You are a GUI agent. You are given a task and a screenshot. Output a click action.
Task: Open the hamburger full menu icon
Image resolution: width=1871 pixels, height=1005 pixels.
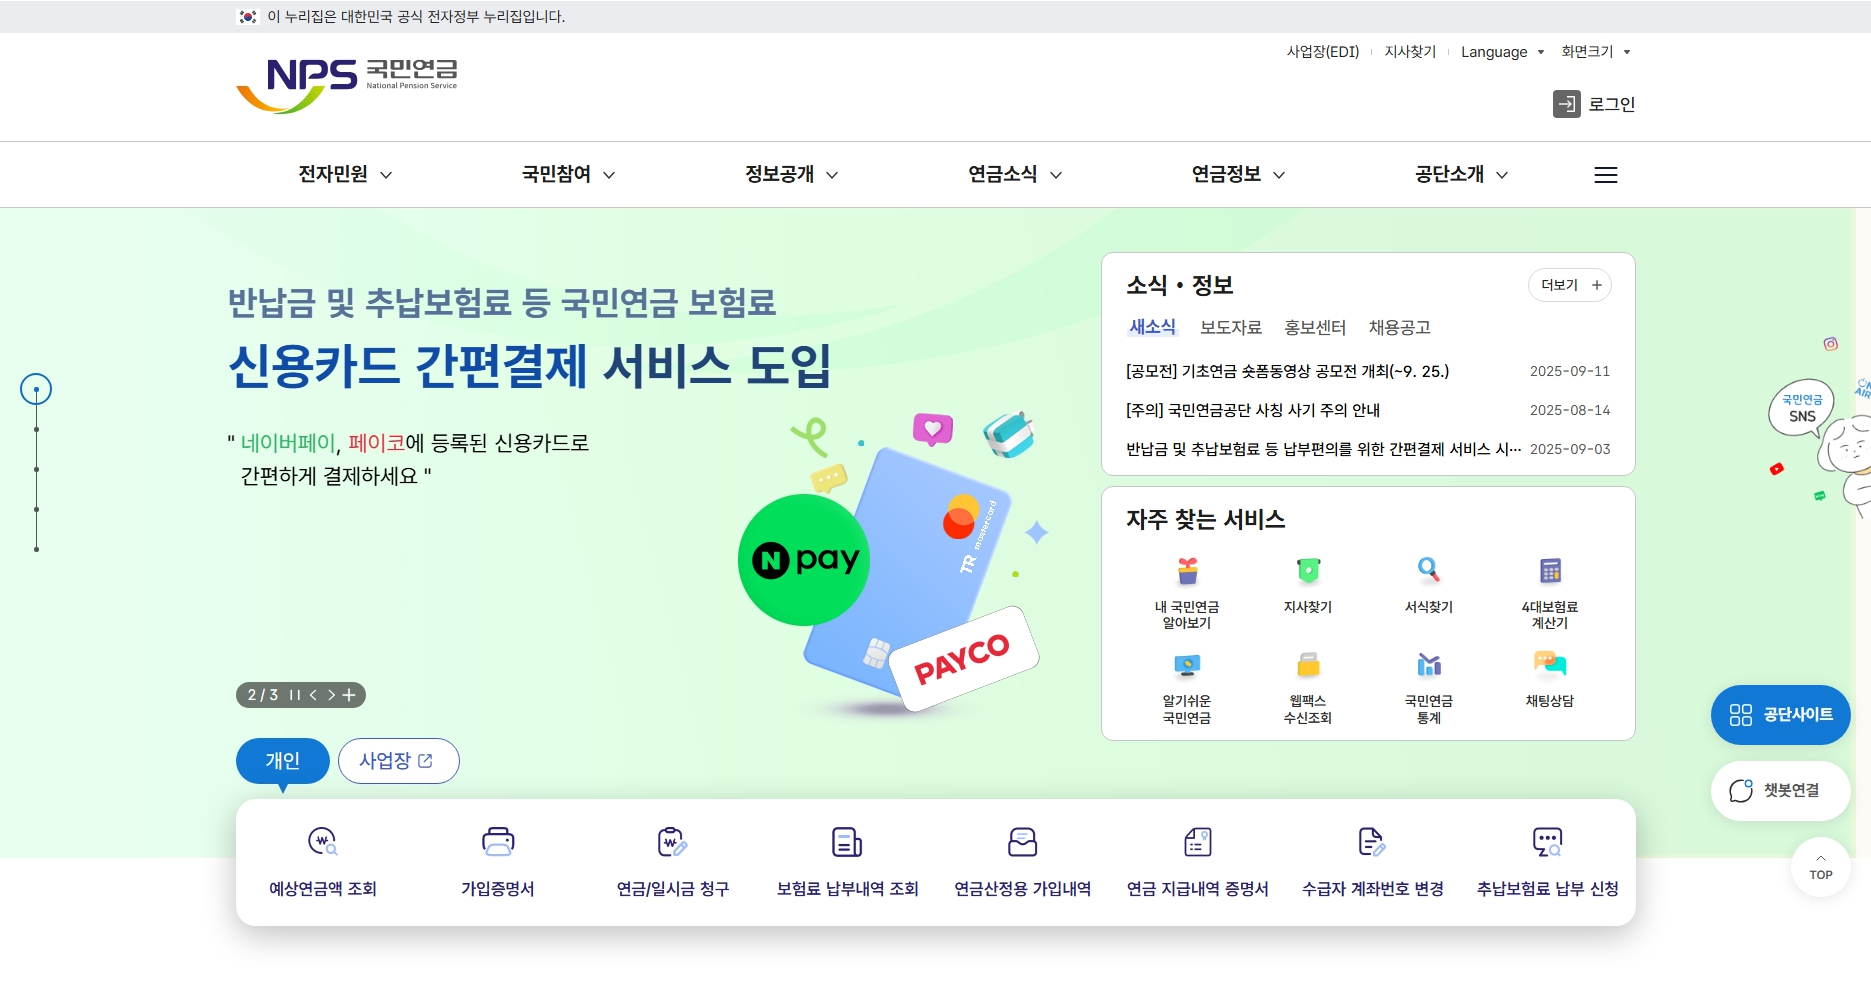coord(1606,175)
